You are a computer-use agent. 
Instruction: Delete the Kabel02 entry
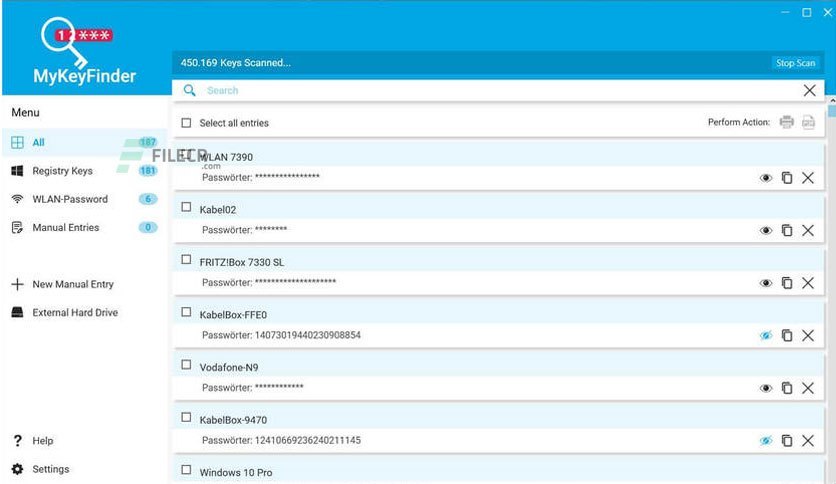(x=808, y=230)
